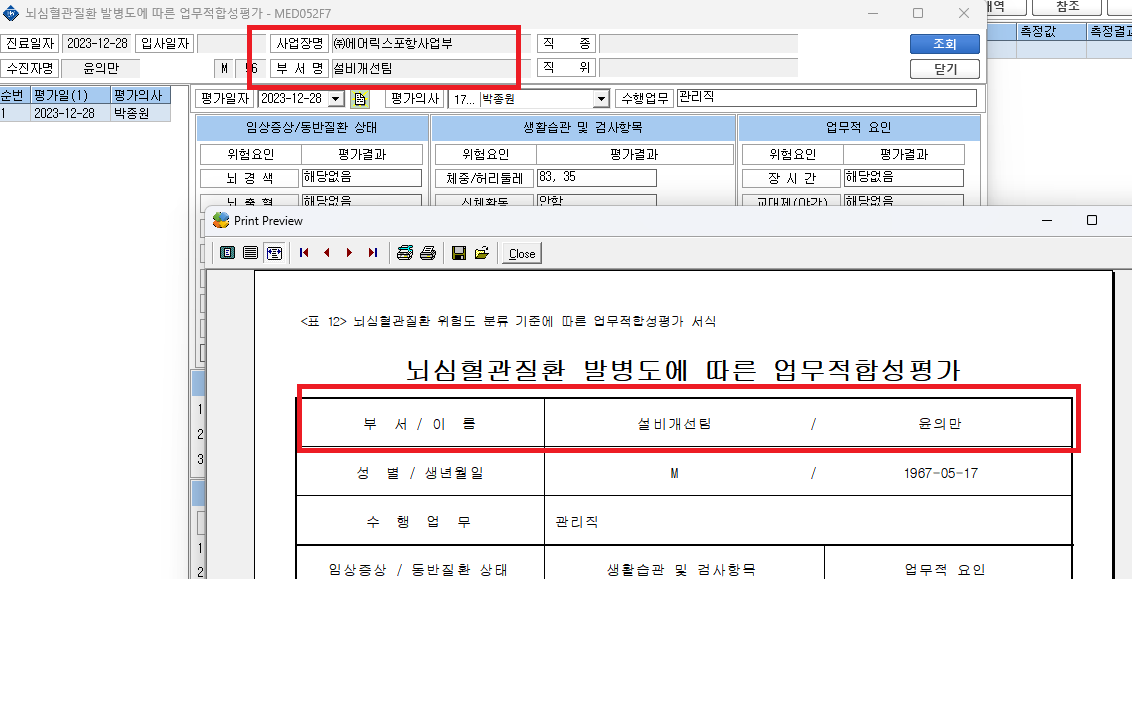Open the 참조 tab at top right

pos(1066,6)
